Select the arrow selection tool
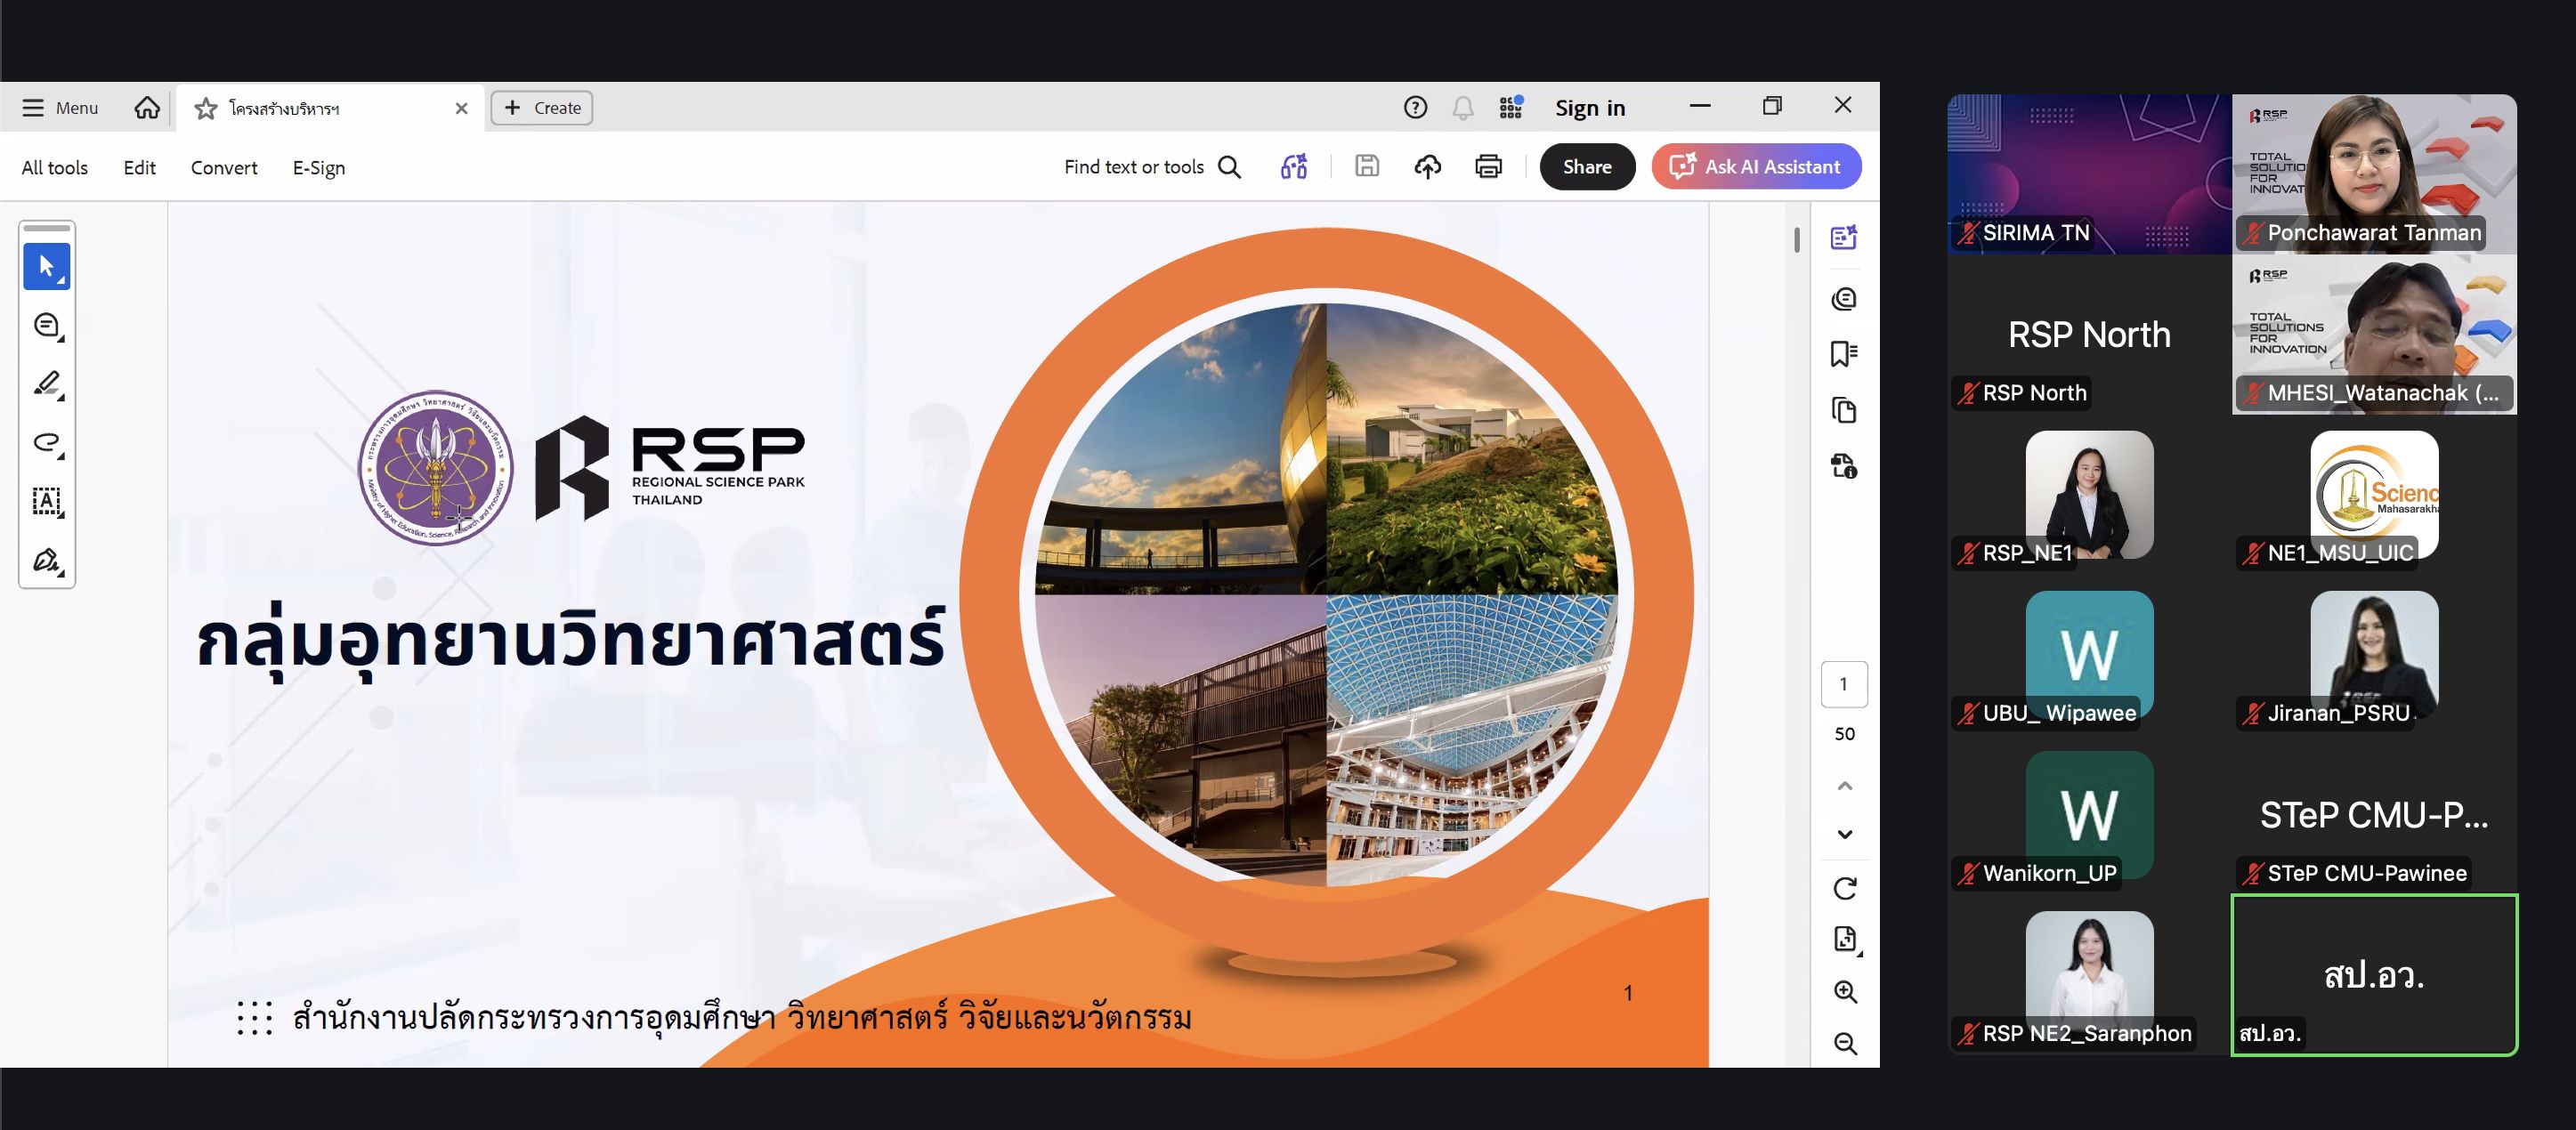This screenshot has height=1130, width=2576. tap(46, 266)
